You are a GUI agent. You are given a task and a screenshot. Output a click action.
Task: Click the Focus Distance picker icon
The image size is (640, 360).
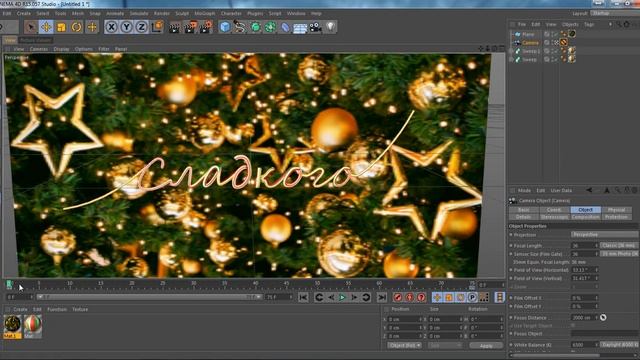pyautogui.click(x=603, y=317)
